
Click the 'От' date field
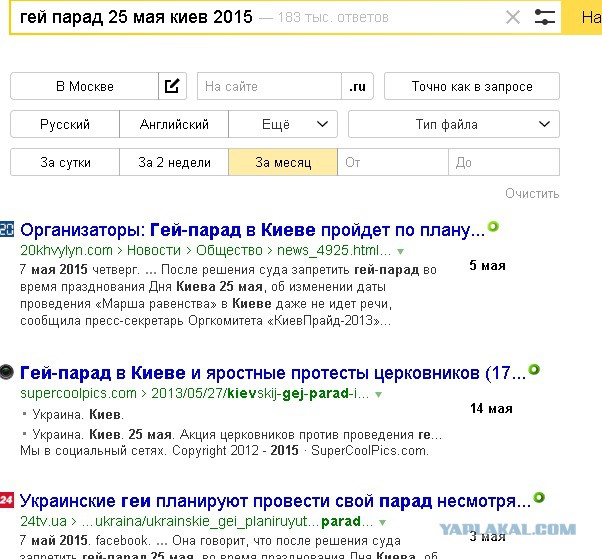[393, 162]
